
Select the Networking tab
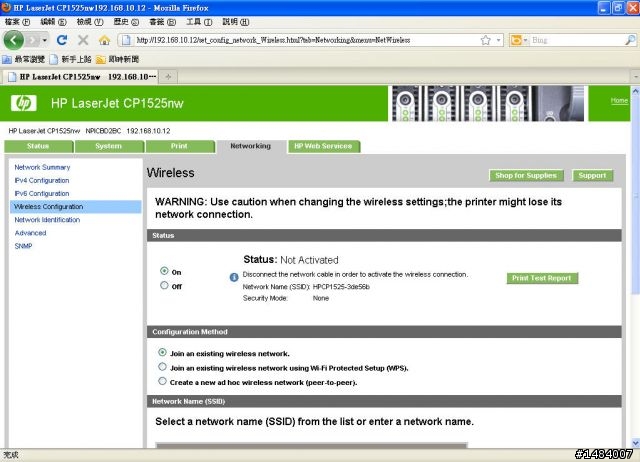251,146
